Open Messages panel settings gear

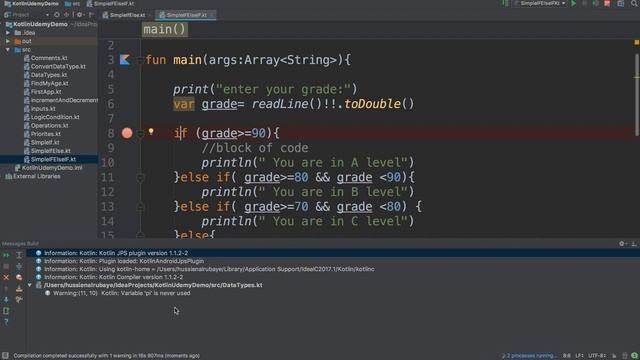click(622, 244)
